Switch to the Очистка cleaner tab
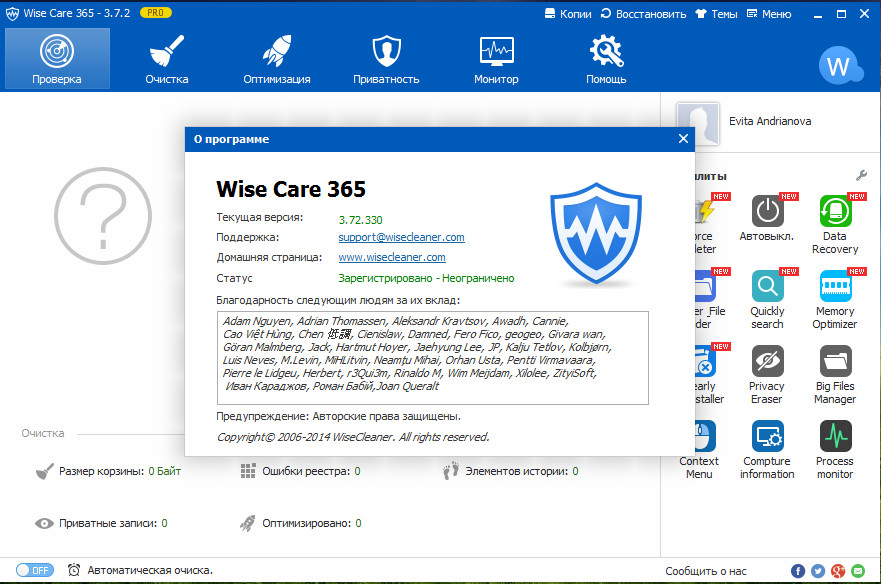This screenshot has width=881, height=584. click(167, 59)
